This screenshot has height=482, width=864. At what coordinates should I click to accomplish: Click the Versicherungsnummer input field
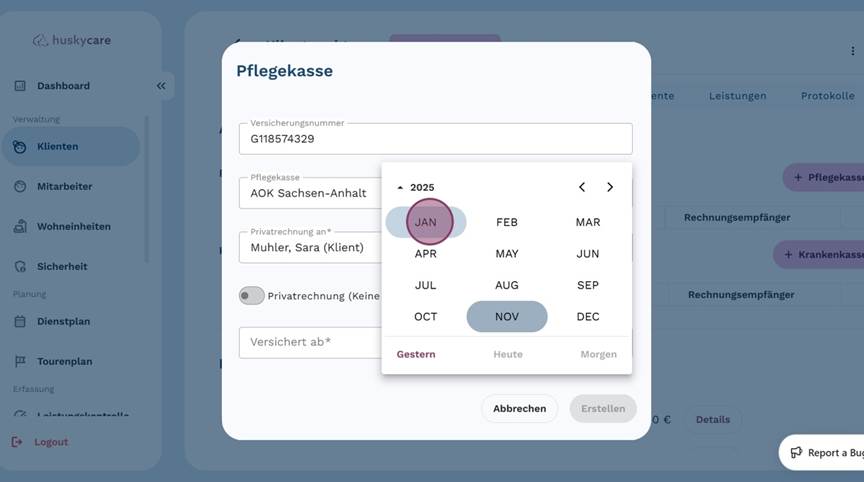[x=435, y=139]
